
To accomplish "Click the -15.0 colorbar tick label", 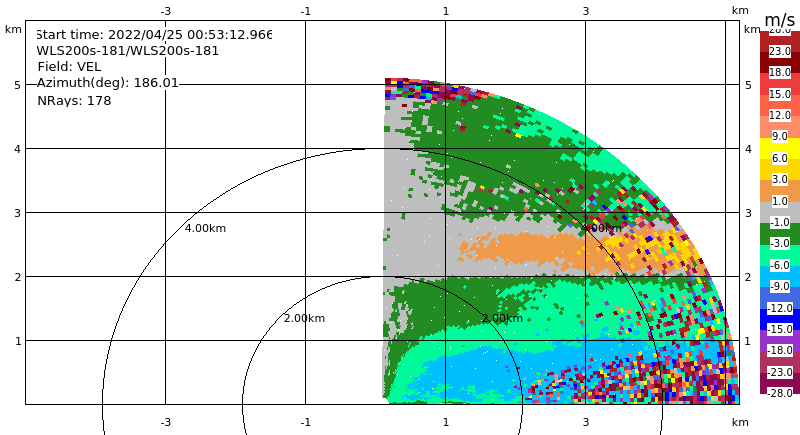I will [x=780, y=329].
